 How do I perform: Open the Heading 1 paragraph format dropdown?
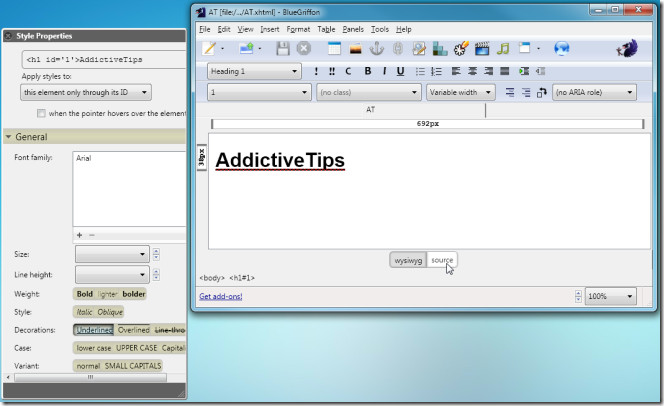[254, 71]
